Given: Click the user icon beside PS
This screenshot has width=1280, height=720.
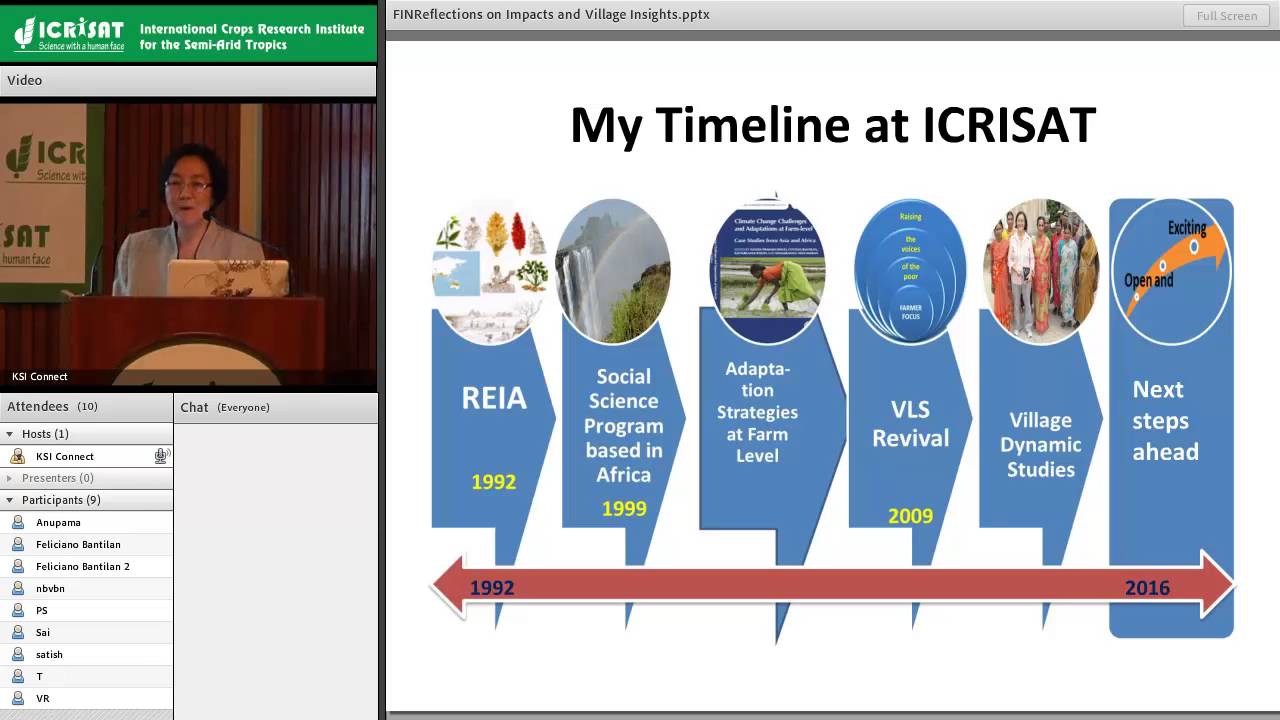Looking at the screenshot, I should tap(17, 610).
